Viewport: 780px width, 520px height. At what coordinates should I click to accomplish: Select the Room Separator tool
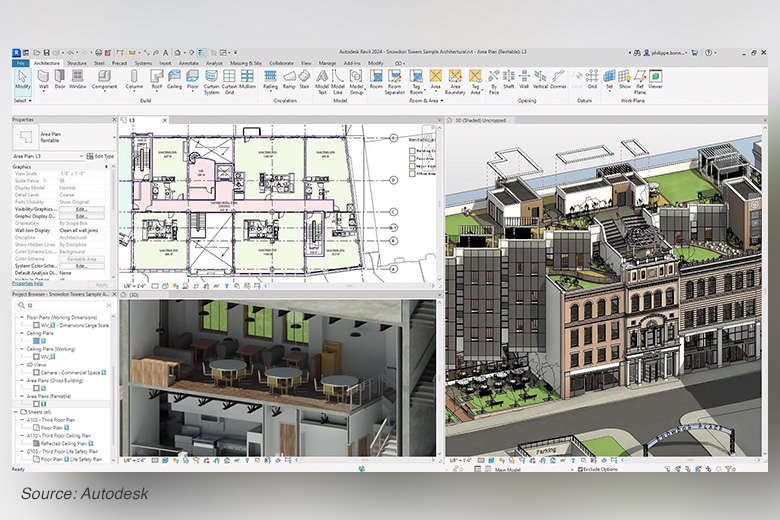point(394,82)
